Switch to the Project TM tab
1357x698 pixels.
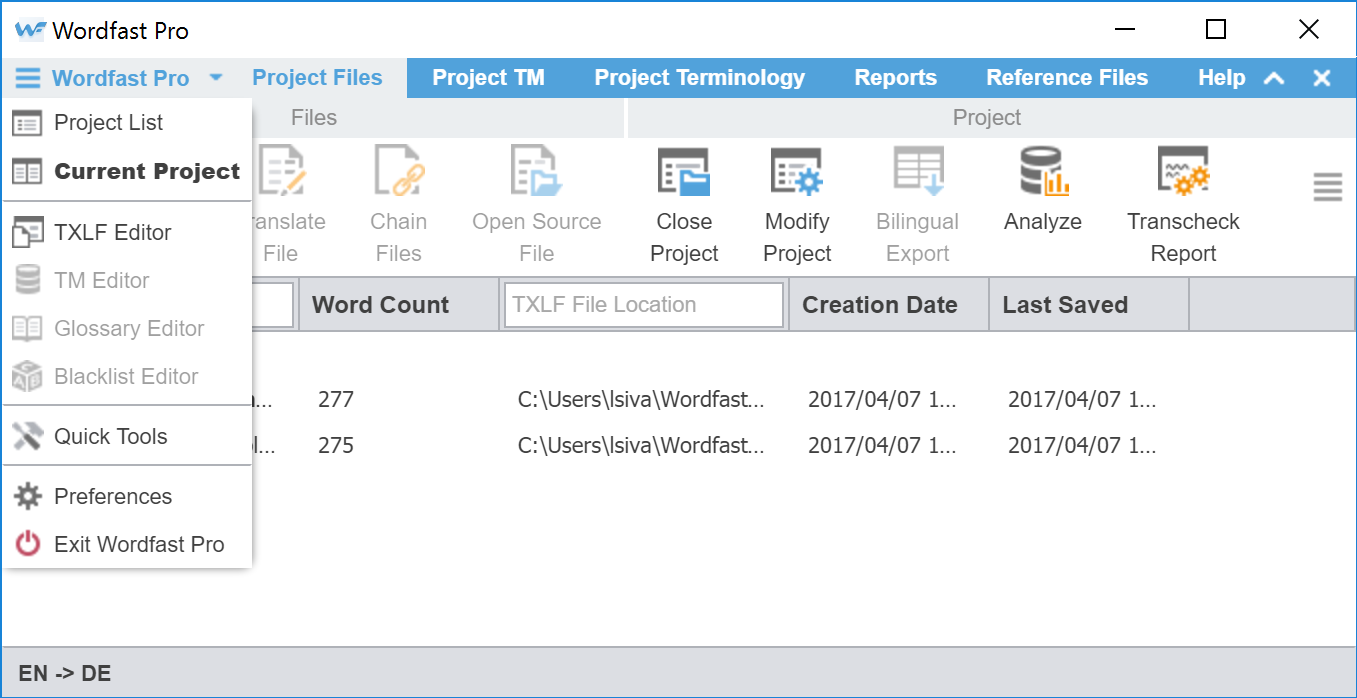point(488,78)
